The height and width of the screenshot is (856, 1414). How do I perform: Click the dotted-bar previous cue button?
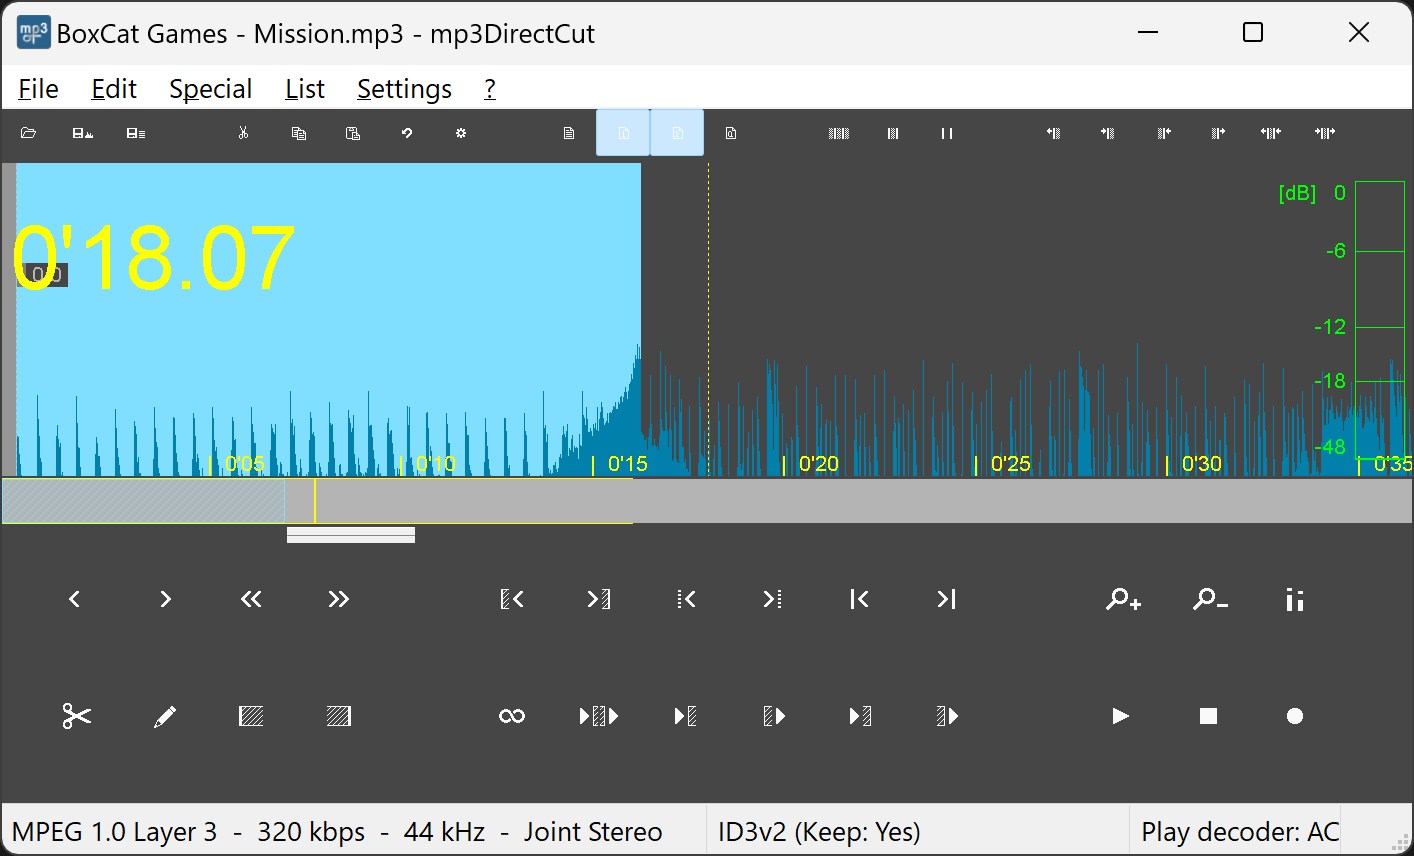686,599
